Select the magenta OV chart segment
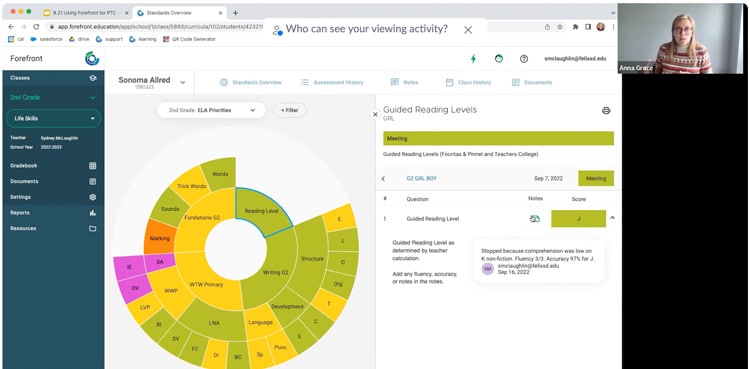 [x=135, y=288]
